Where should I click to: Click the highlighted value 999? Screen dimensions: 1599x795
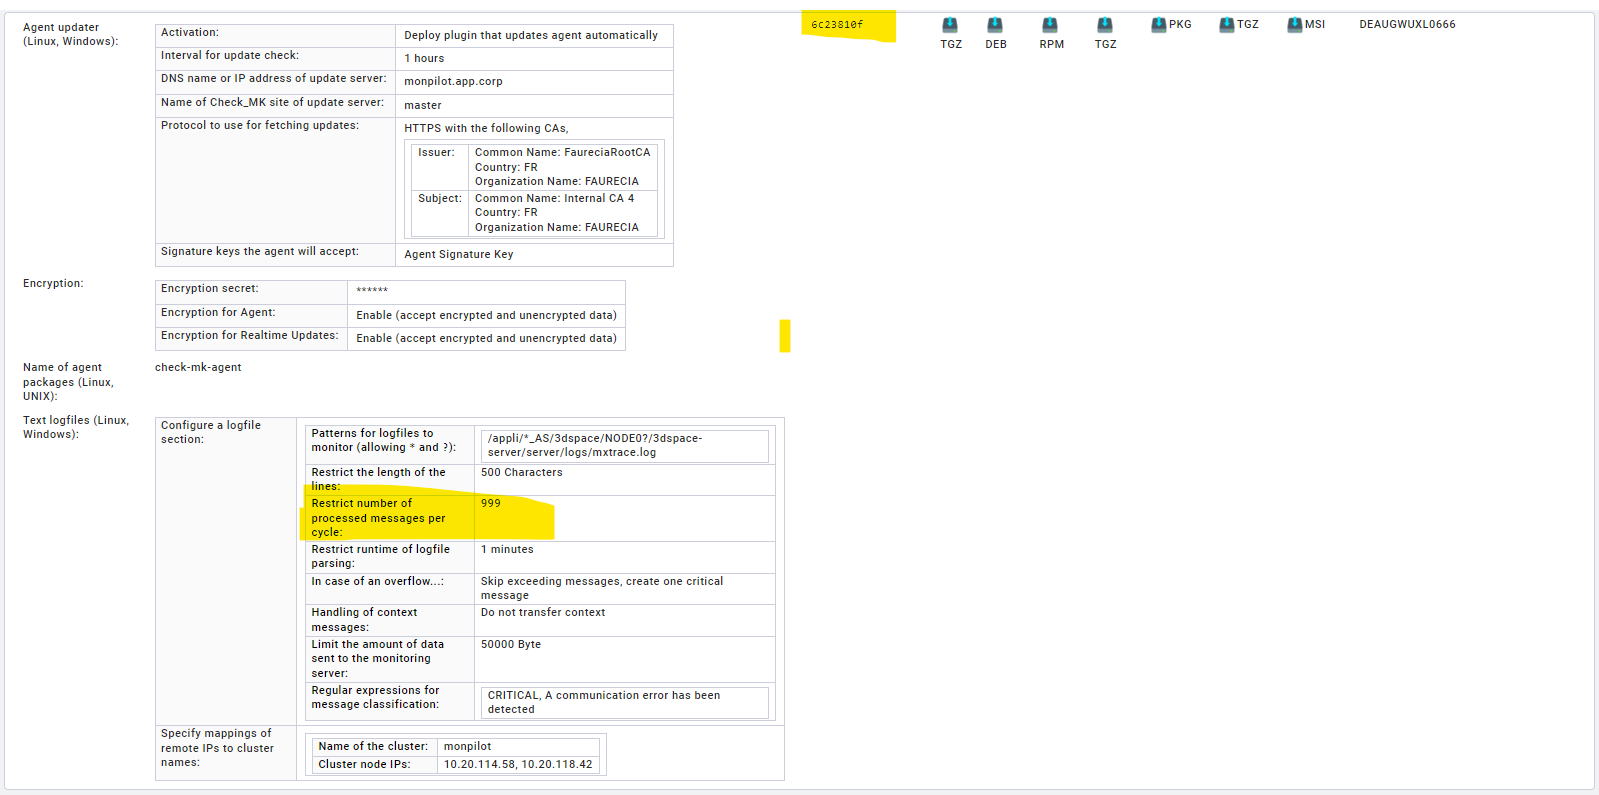click(491, 504)
